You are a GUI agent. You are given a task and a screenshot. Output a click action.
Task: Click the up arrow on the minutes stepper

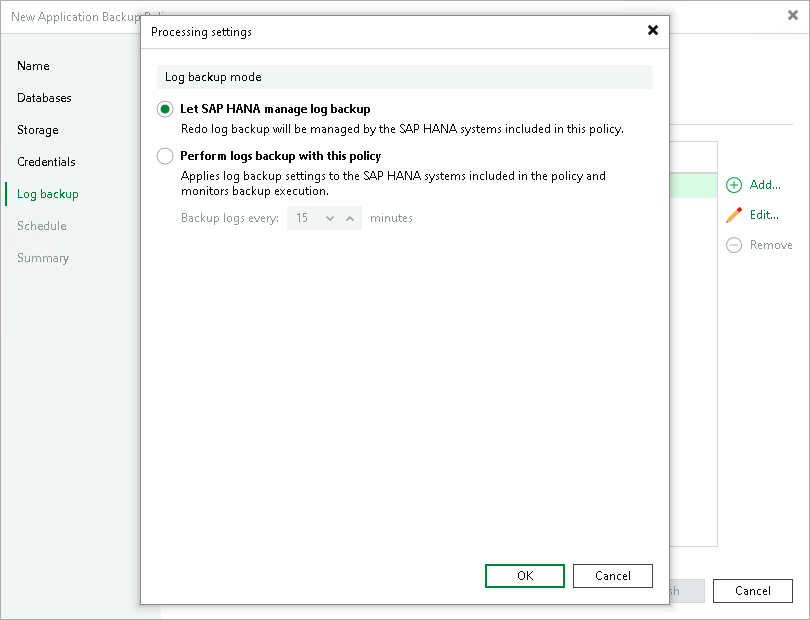(x=350, y=217)
